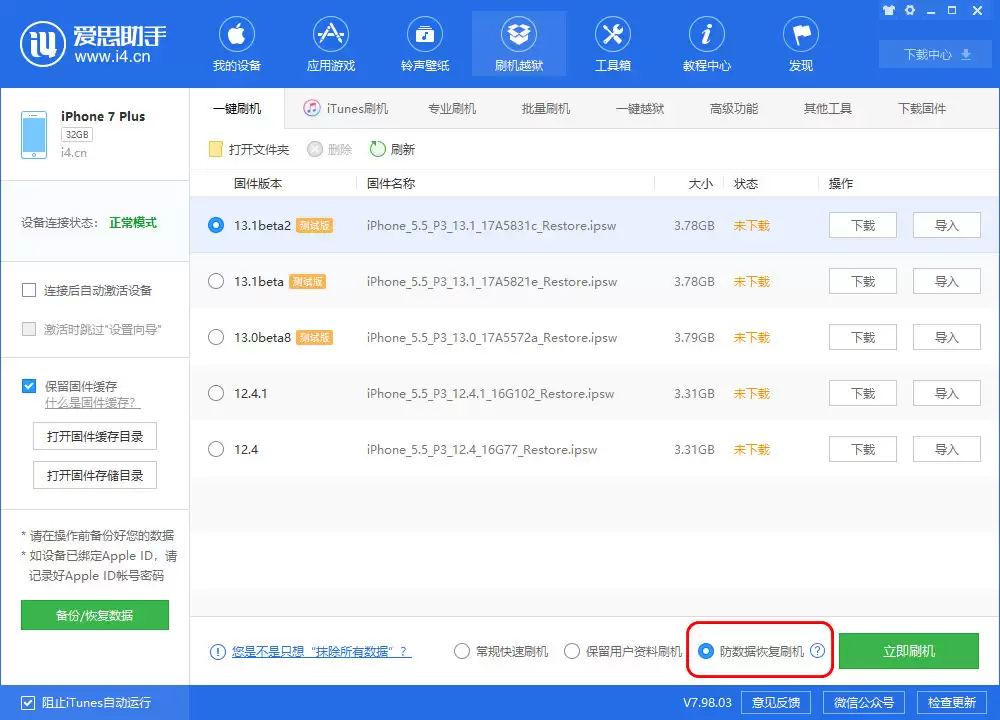Click iPhone_5.5_P3_12.4_16G77_Restore.ipsw filename
Screen dimensions: 1000x720
pyautogui.click(x=482, y=450)
